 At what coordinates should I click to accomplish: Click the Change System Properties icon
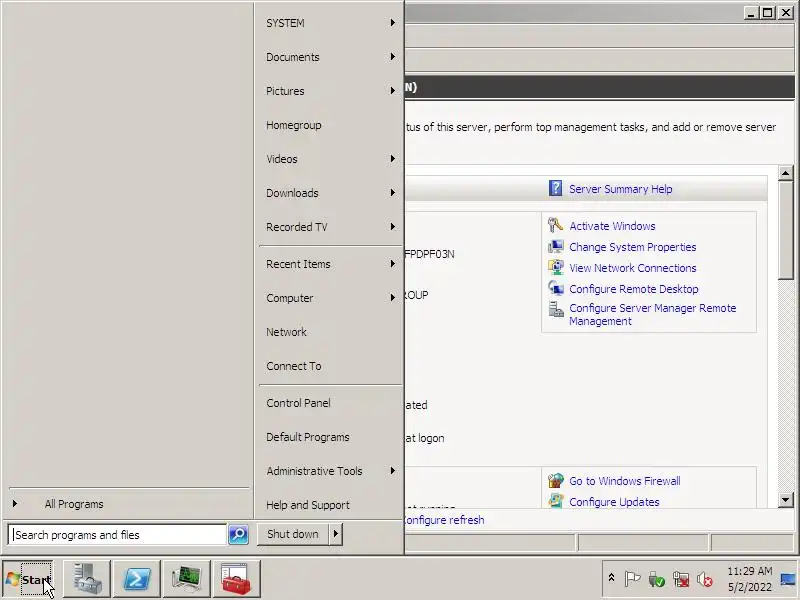[x=555, y=247]
